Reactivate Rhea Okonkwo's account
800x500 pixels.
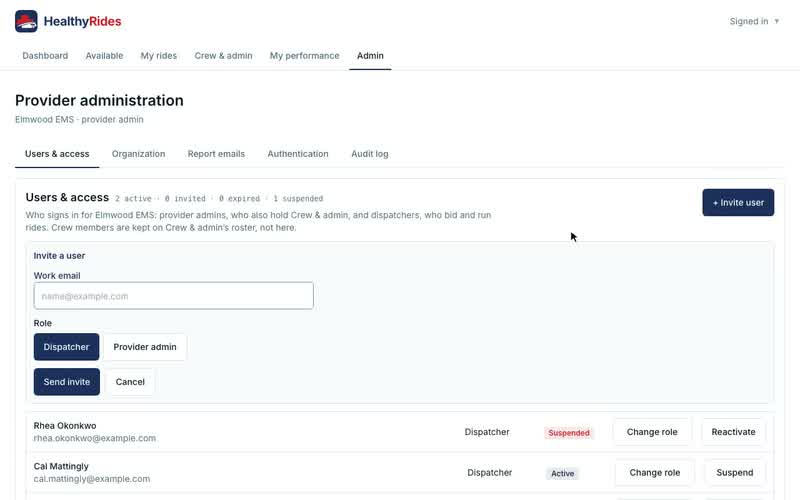click(x=733, y=432)
